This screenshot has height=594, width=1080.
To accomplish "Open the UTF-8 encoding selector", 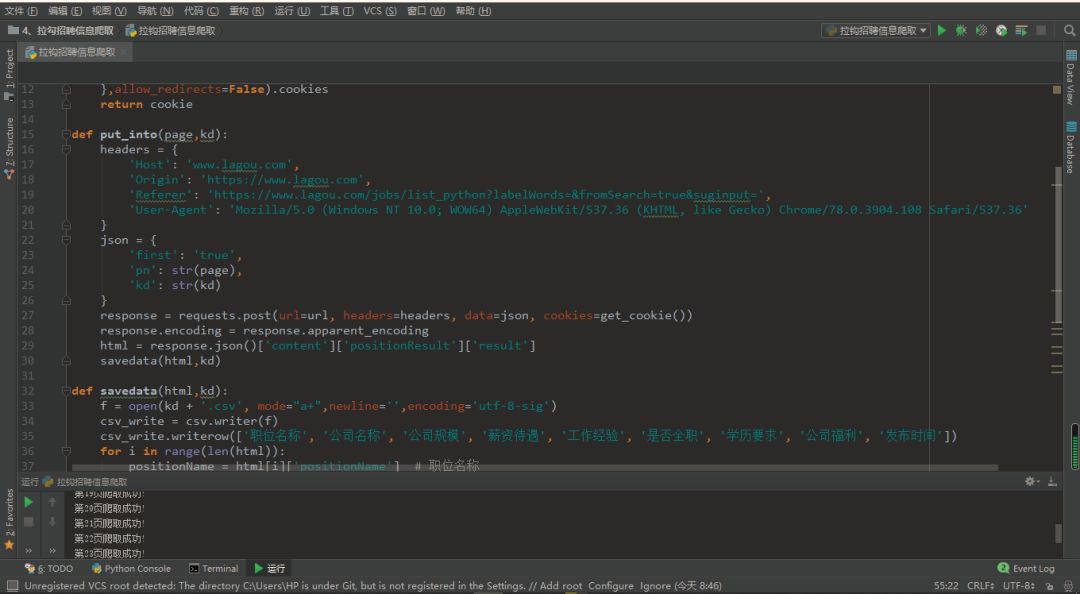I will pos(1019,586).
